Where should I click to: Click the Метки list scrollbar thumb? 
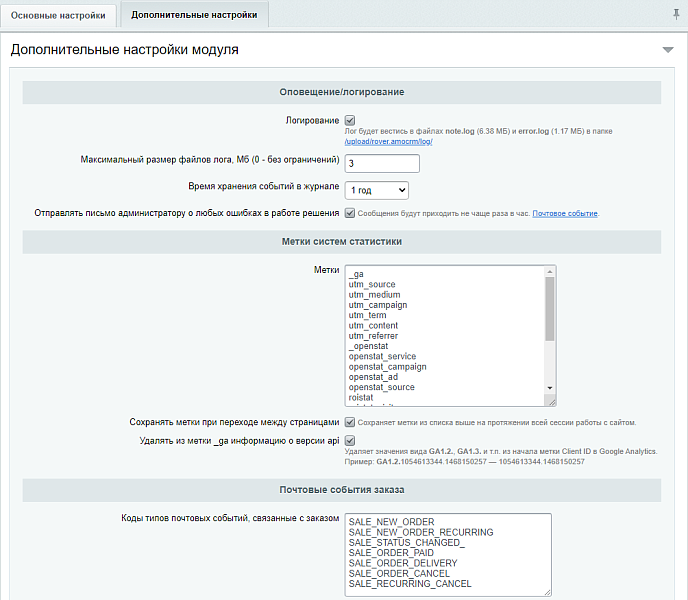pyautogui.click(x=550, y=310)
